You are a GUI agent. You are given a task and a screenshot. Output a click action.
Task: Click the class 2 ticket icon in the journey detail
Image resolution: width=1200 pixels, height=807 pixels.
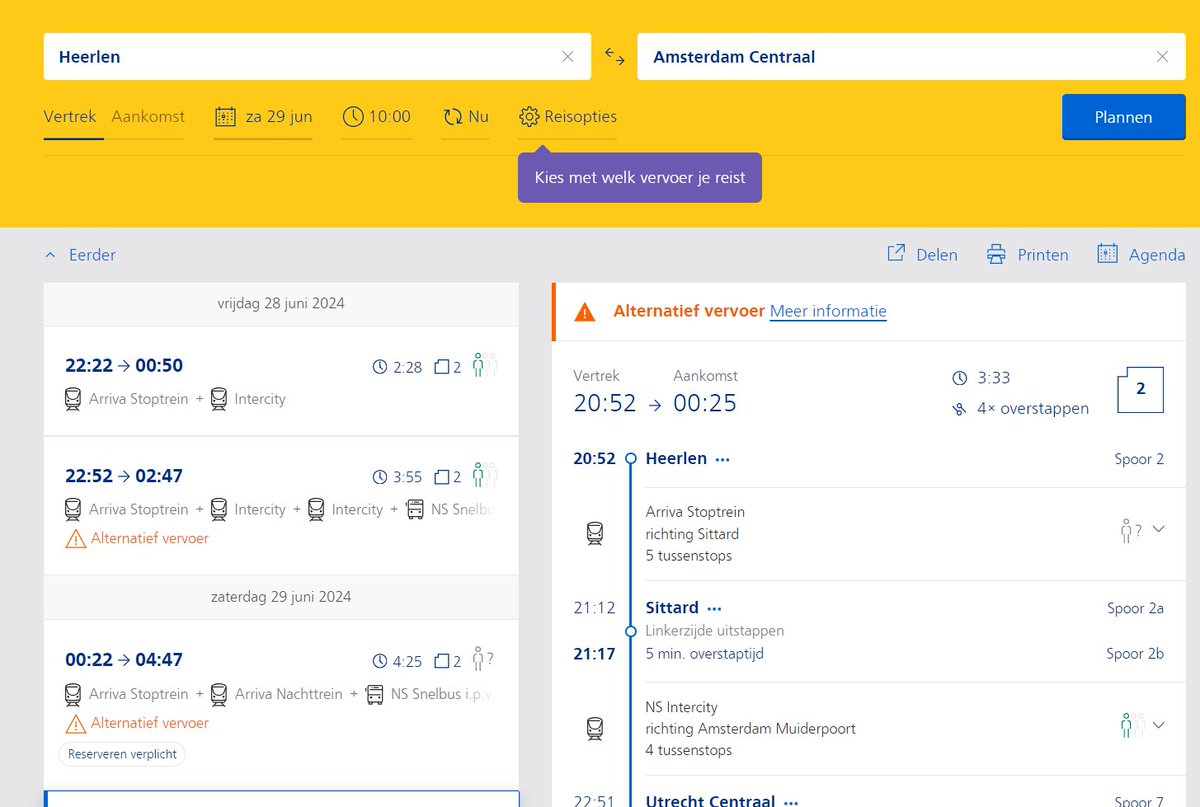tap(1140, 390)
